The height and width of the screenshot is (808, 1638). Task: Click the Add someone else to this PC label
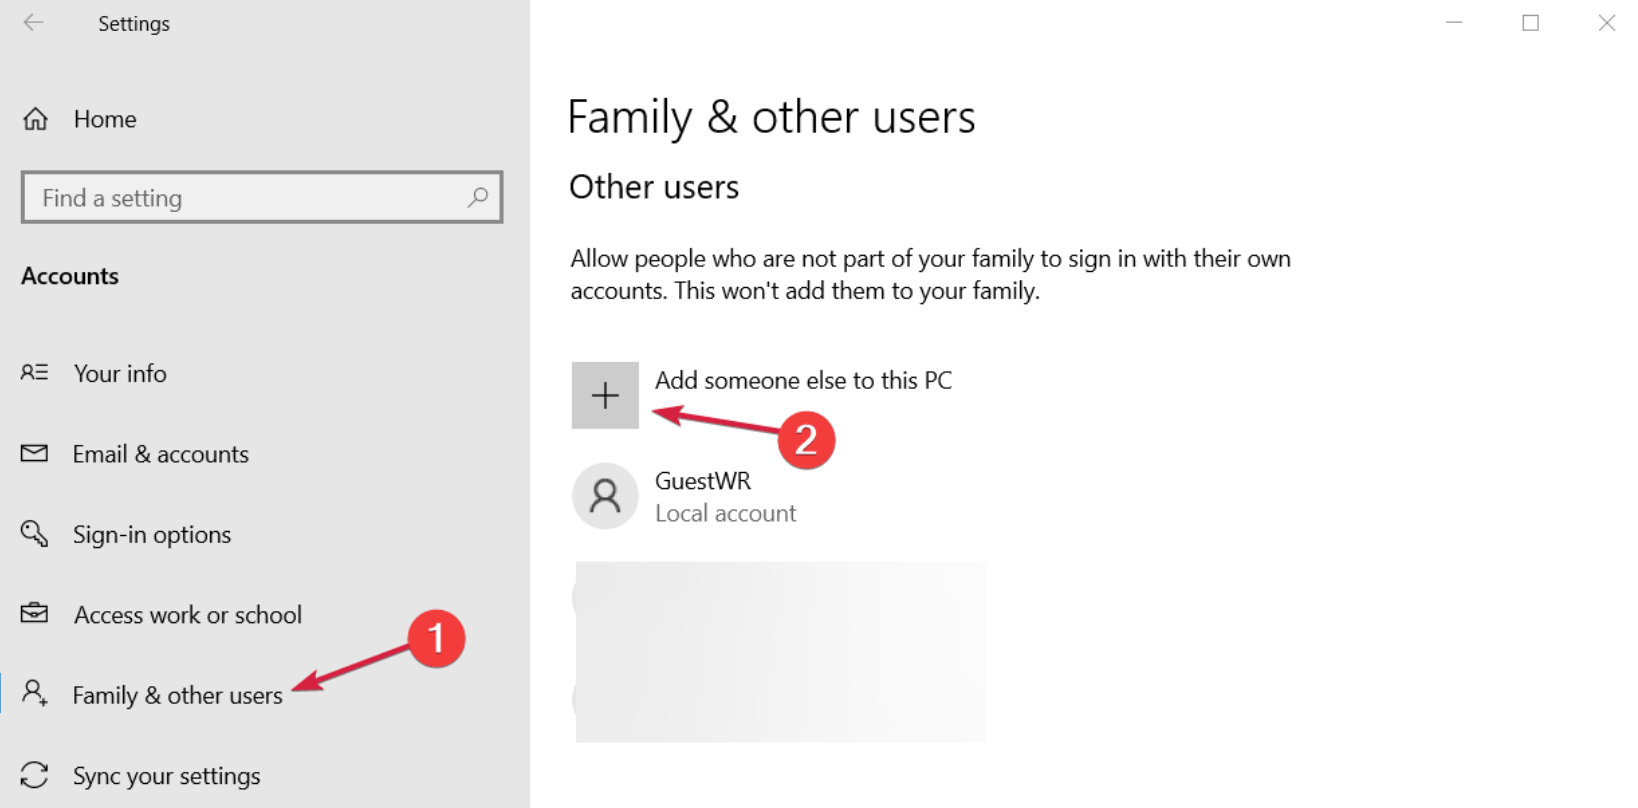point(803,380)
